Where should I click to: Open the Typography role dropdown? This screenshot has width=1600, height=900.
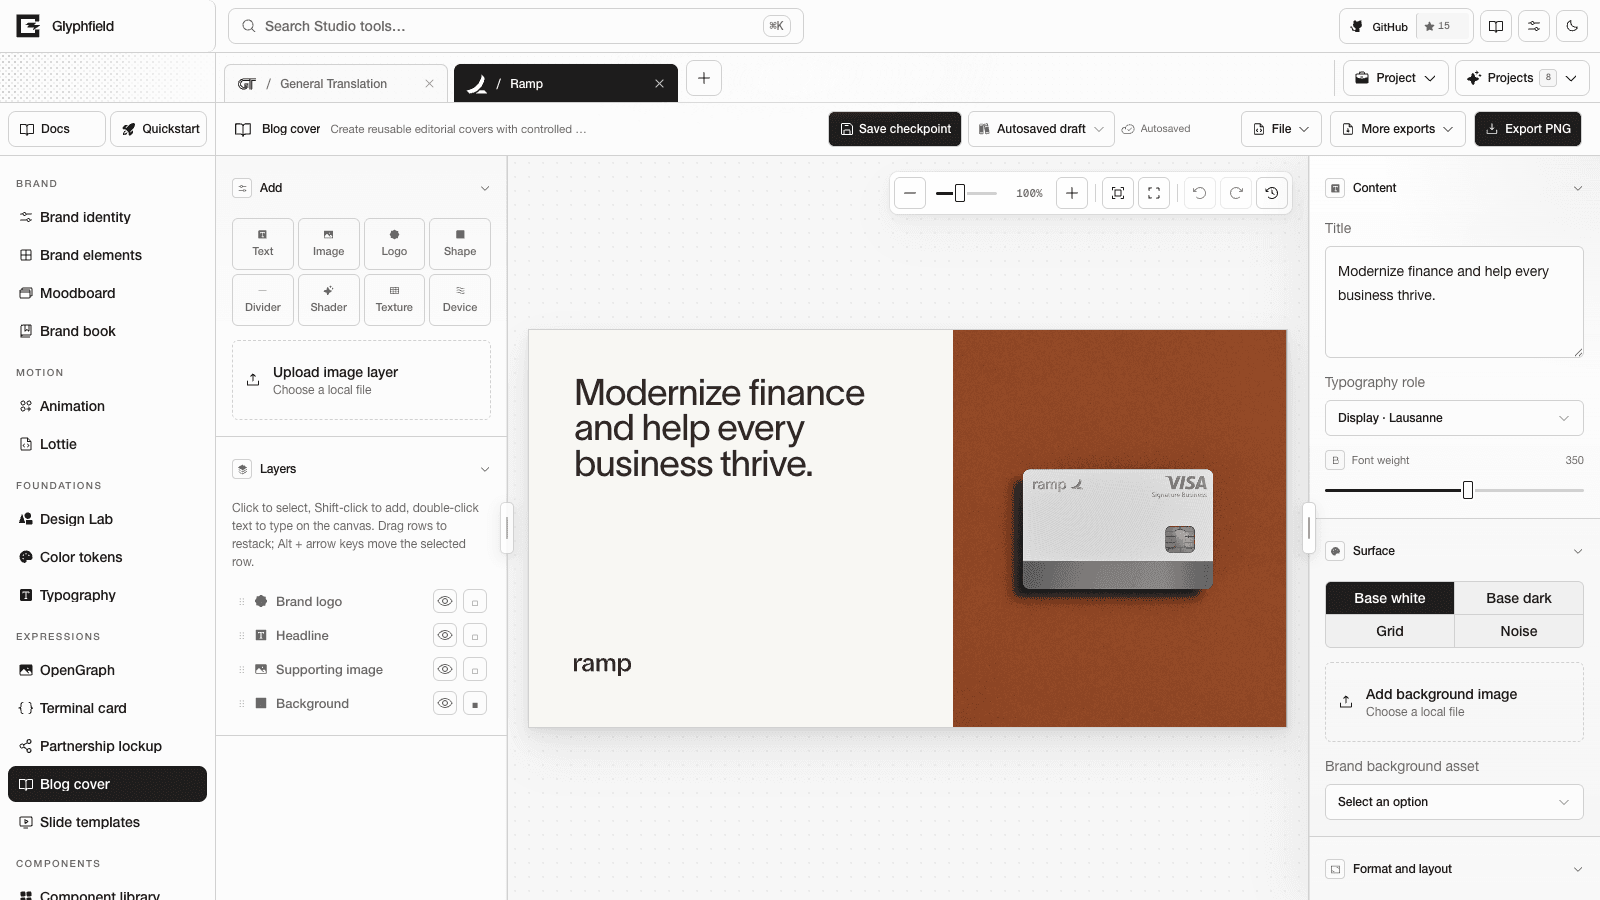(1454, 418)
